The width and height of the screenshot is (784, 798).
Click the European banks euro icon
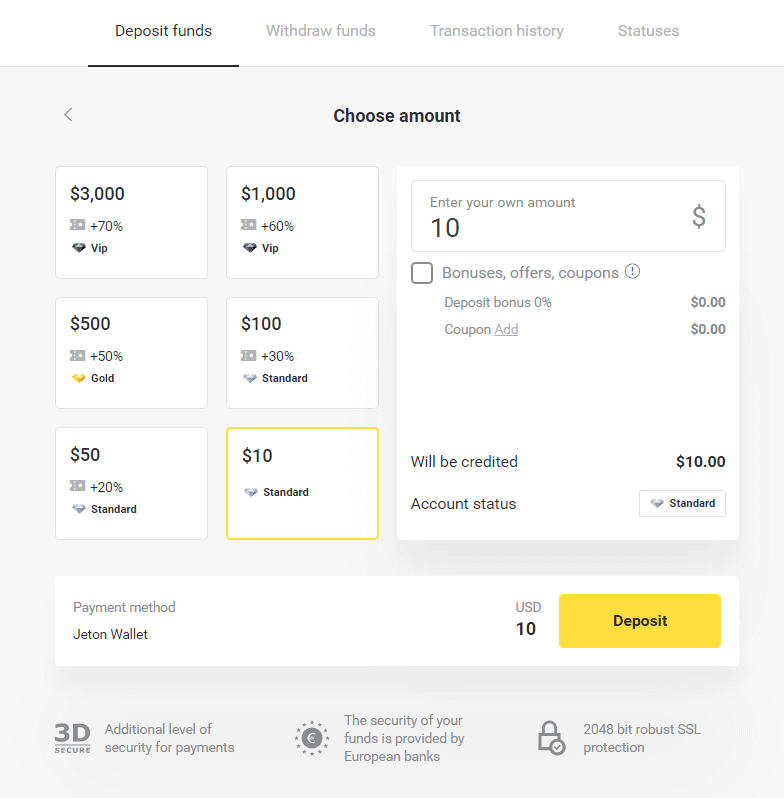312,738
